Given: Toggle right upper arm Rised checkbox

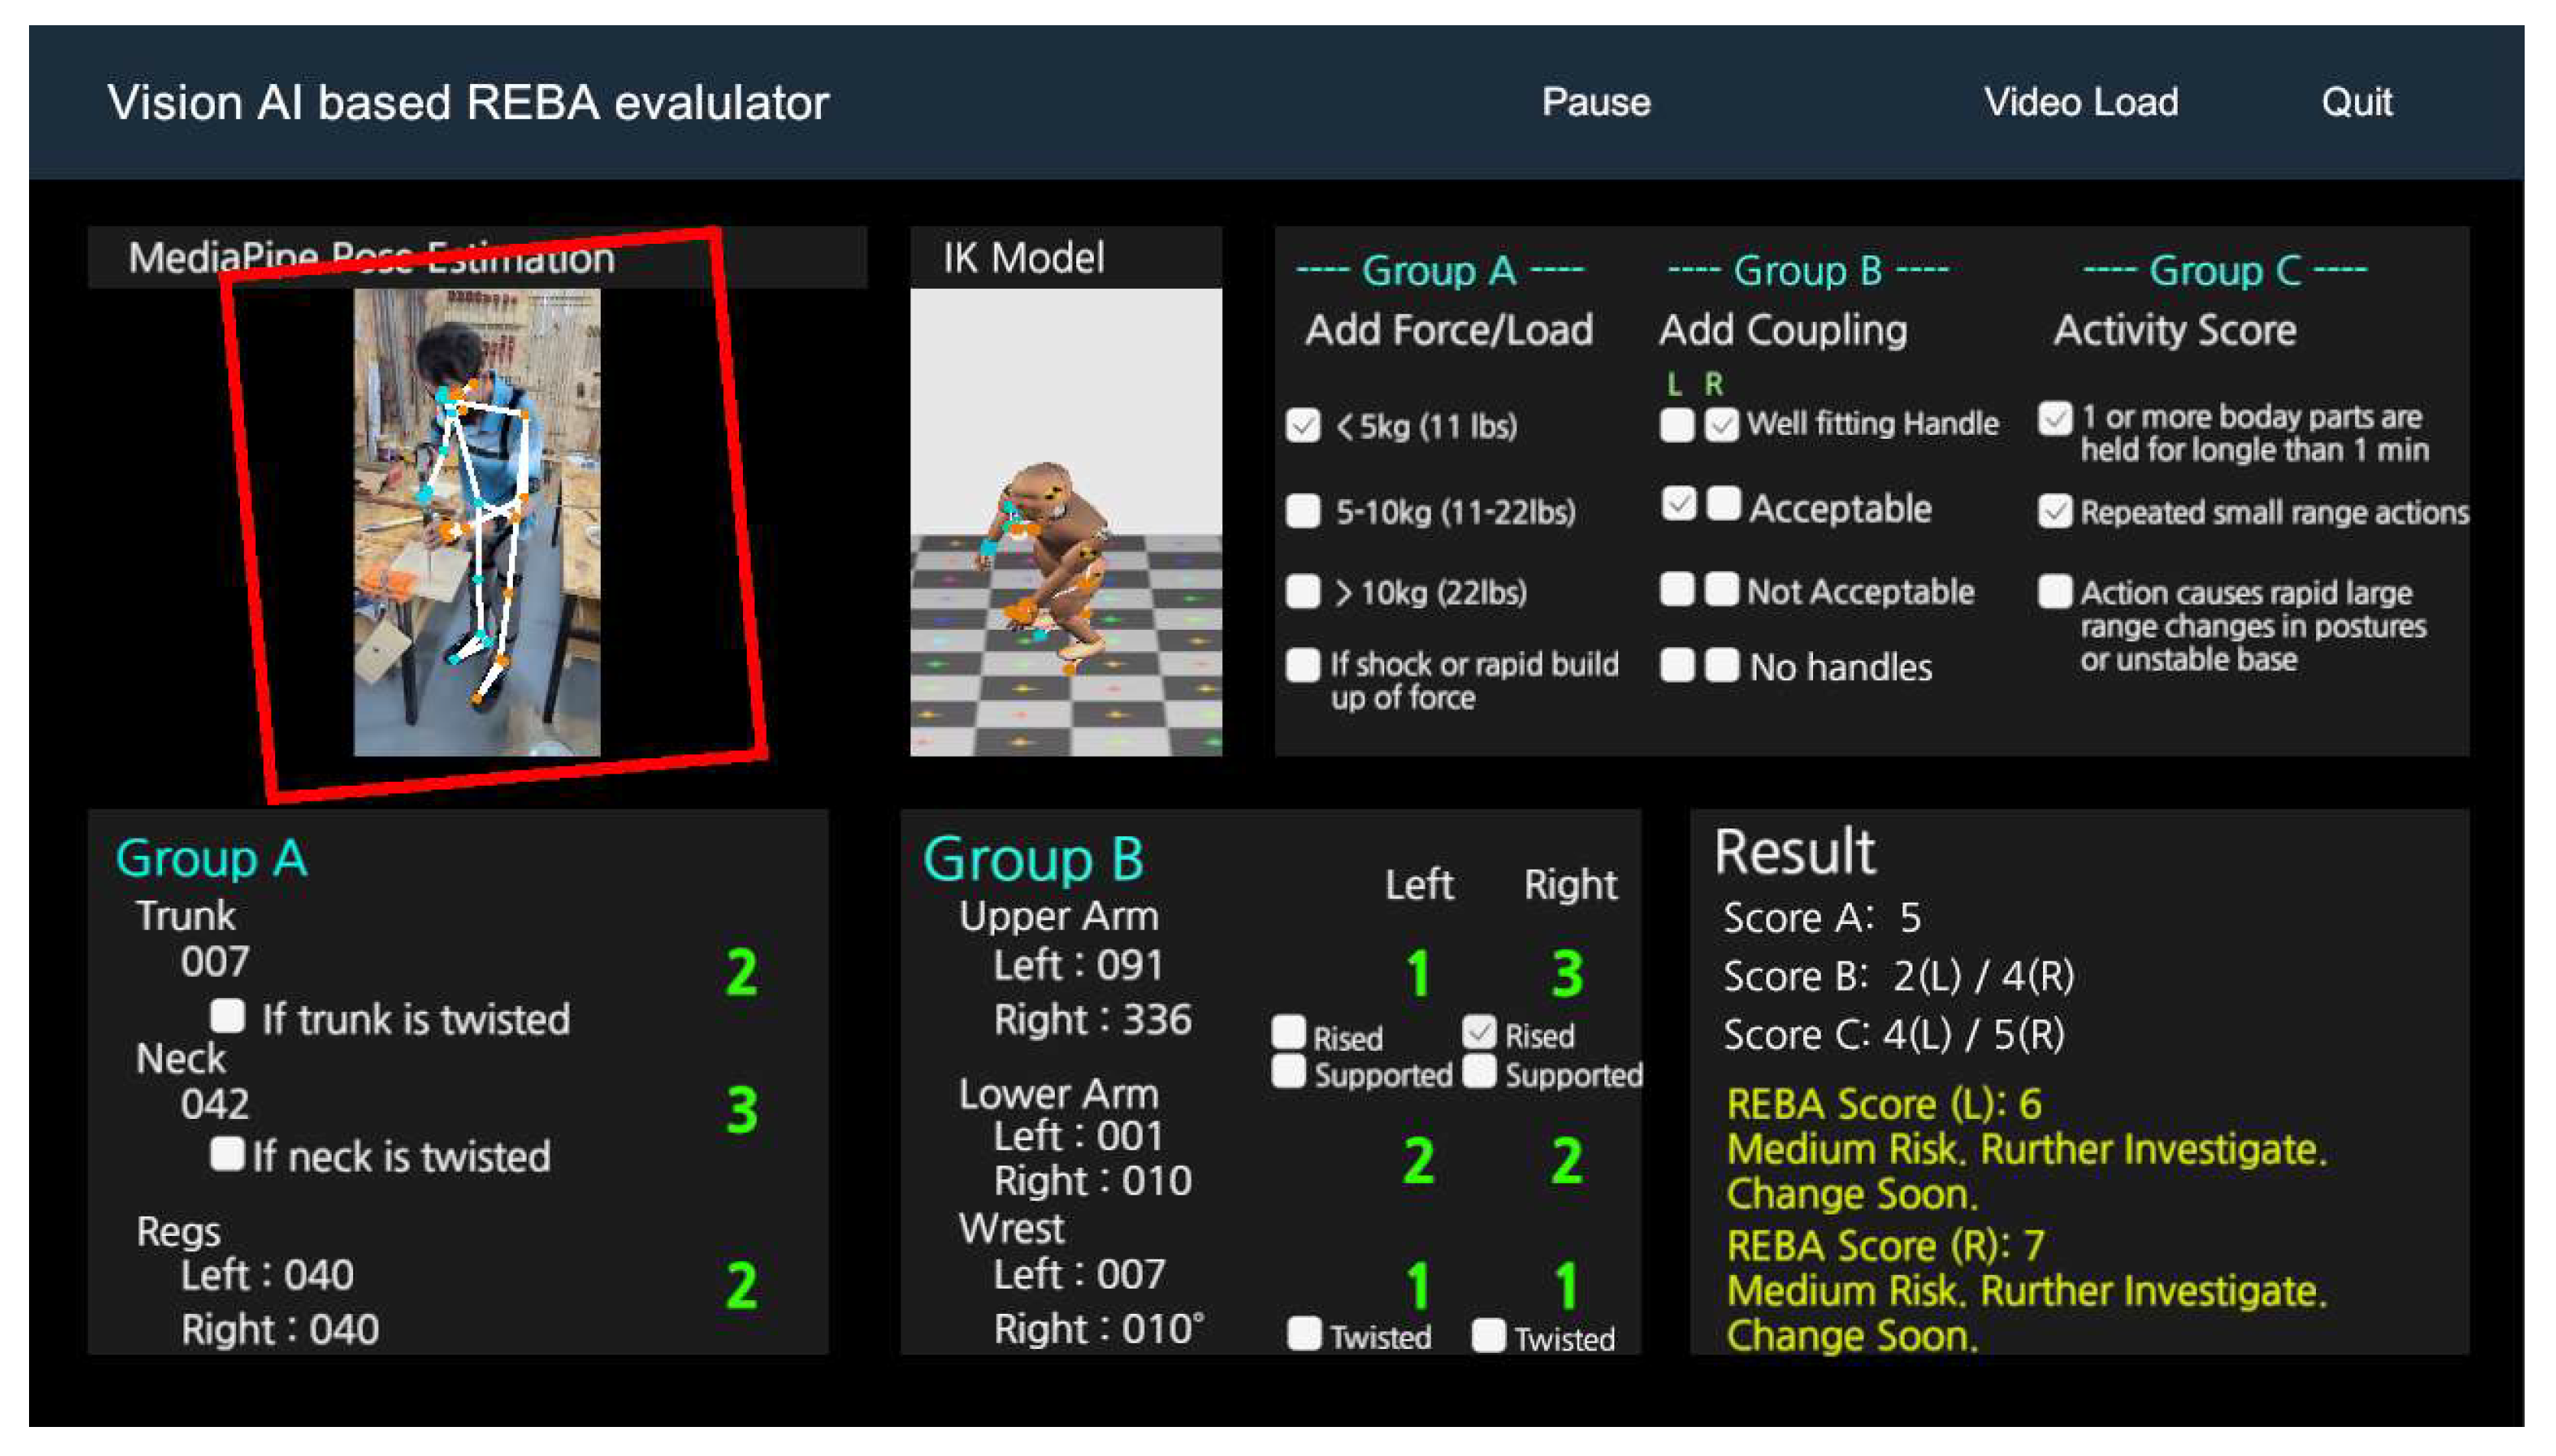Looking at the screenshot, I should (1478, 1032).
